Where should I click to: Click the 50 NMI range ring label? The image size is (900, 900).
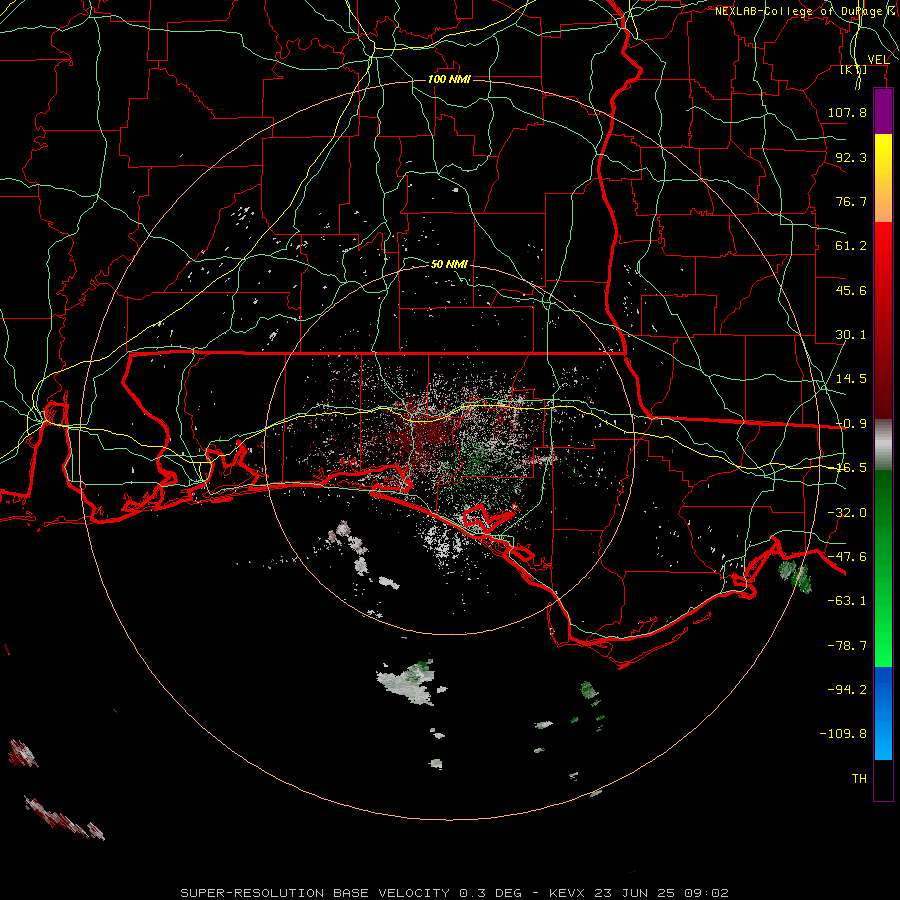coord(449,264)
